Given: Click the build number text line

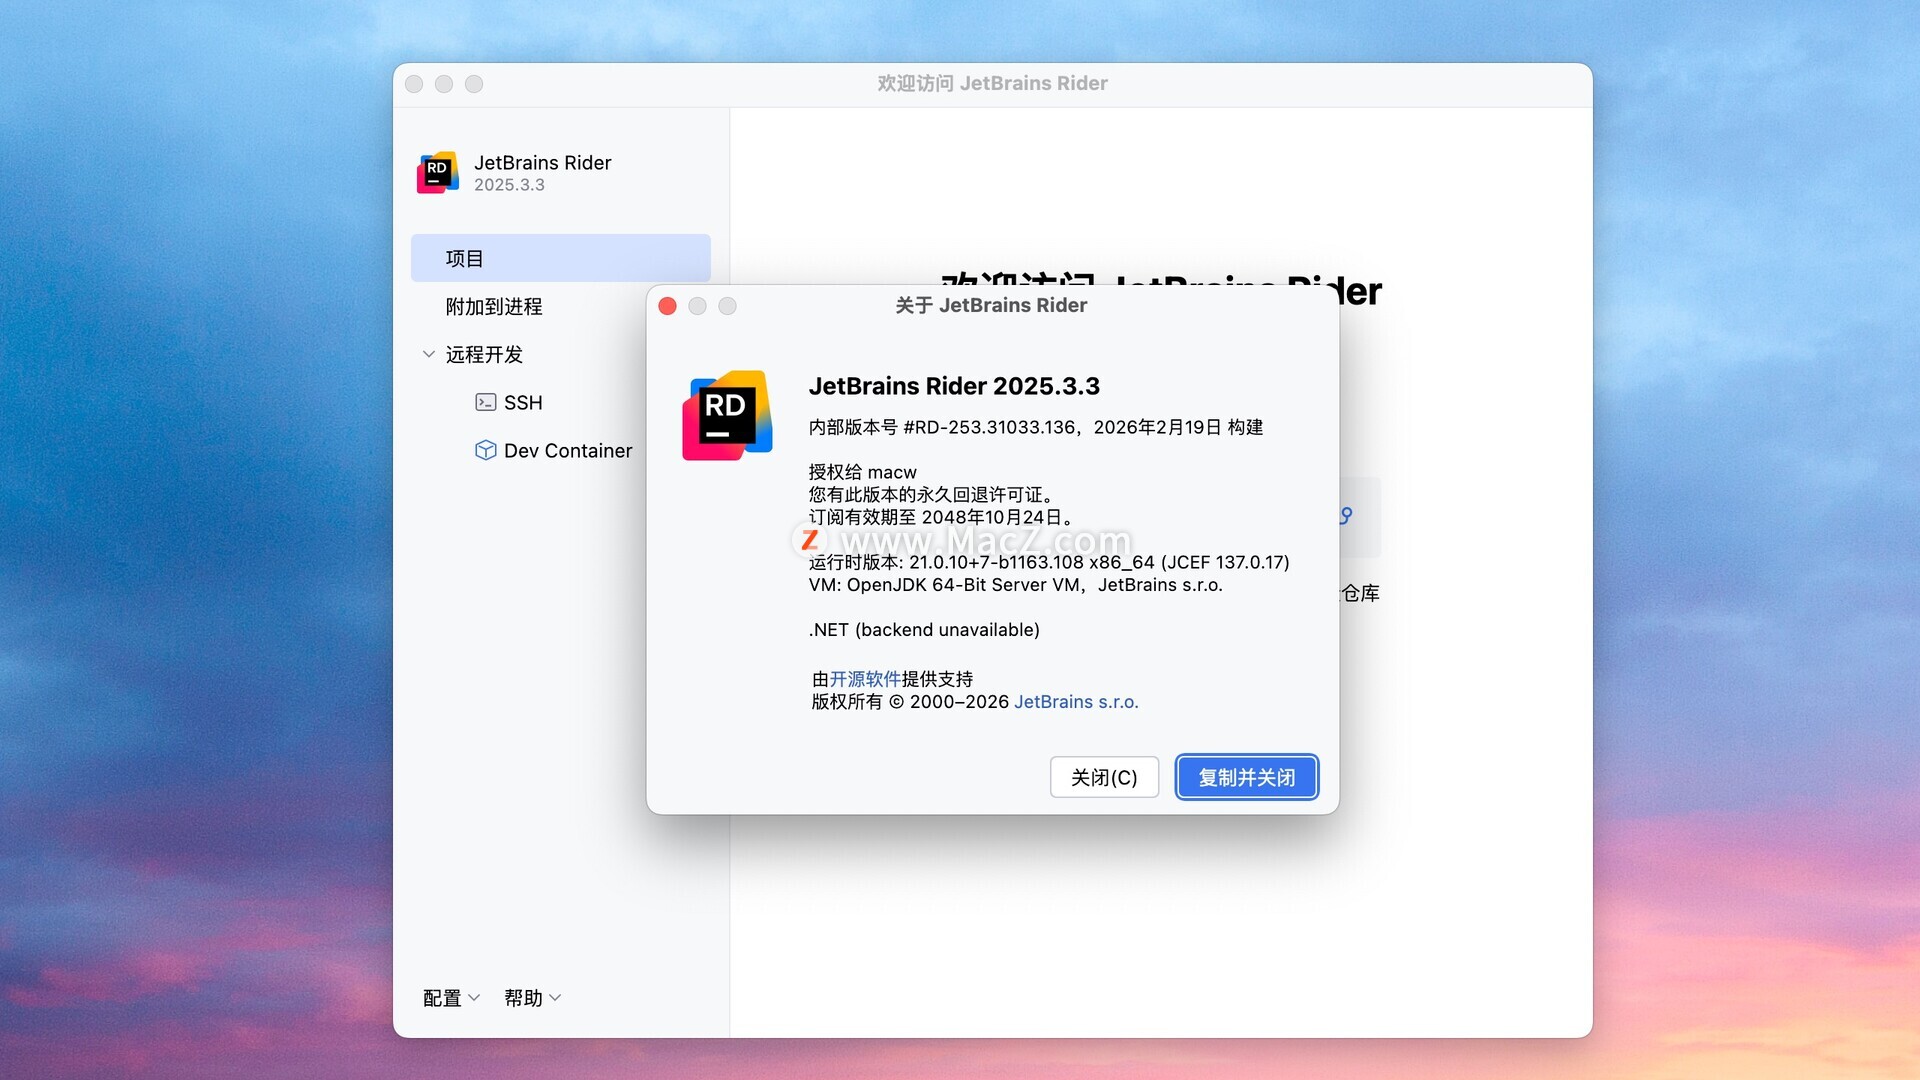Looking at the screenshot, I should 1035,427.
